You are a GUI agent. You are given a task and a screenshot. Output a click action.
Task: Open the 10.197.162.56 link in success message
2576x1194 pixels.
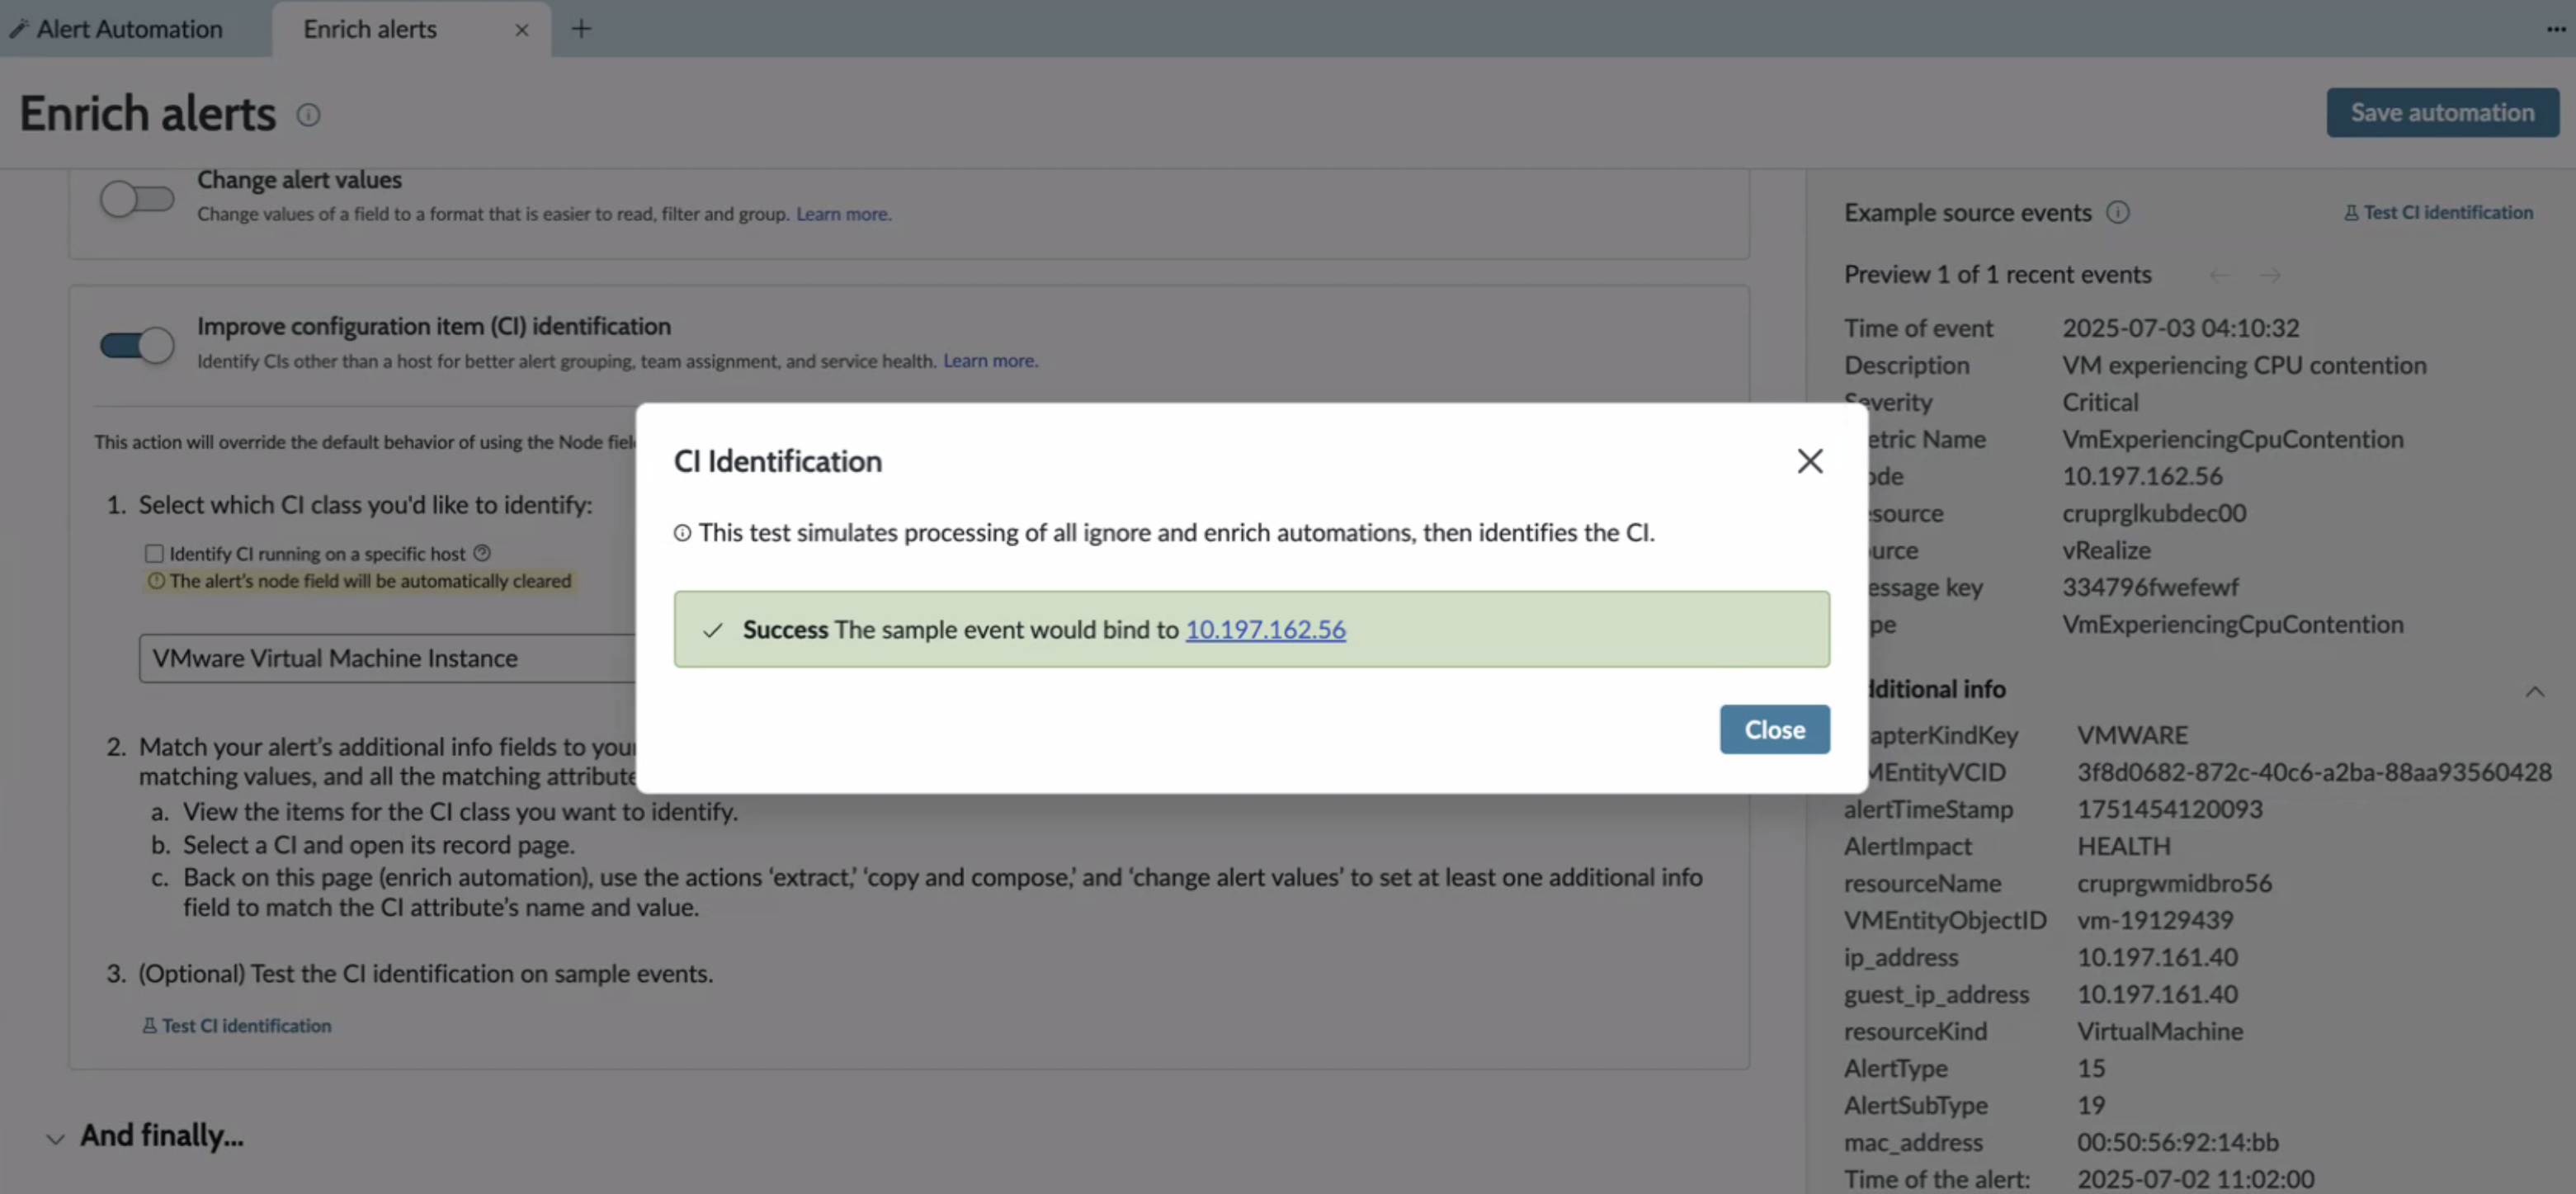coord(1265,629)
